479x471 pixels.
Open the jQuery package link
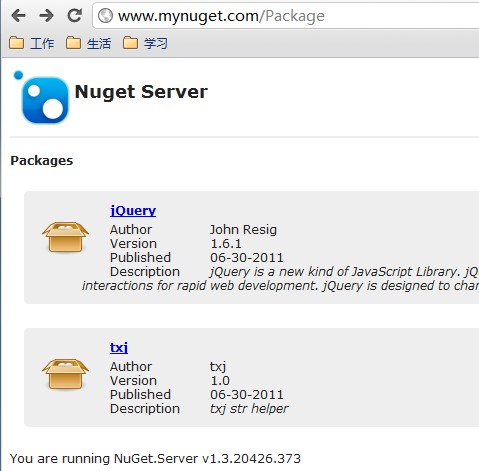(x=133, y=211)
